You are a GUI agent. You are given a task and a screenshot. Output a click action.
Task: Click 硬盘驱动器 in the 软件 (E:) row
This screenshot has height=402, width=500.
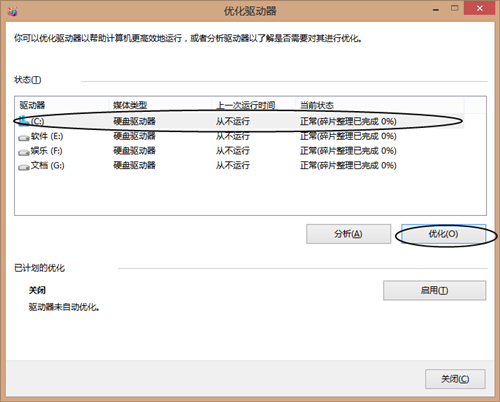(134, 136)
